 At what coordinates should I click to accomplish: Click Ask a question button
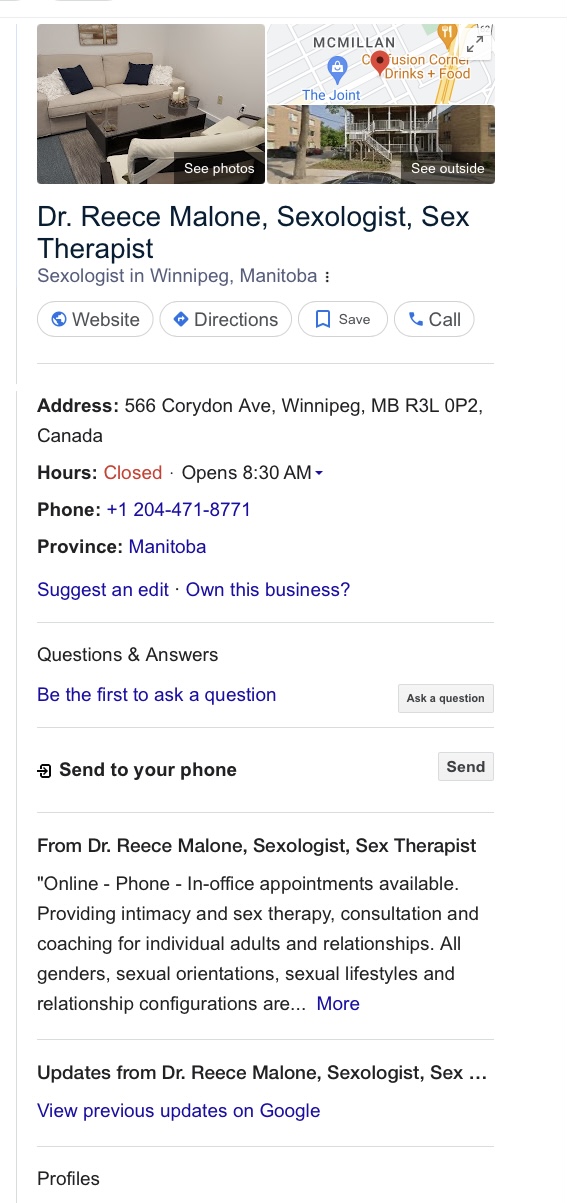[446, 699]
